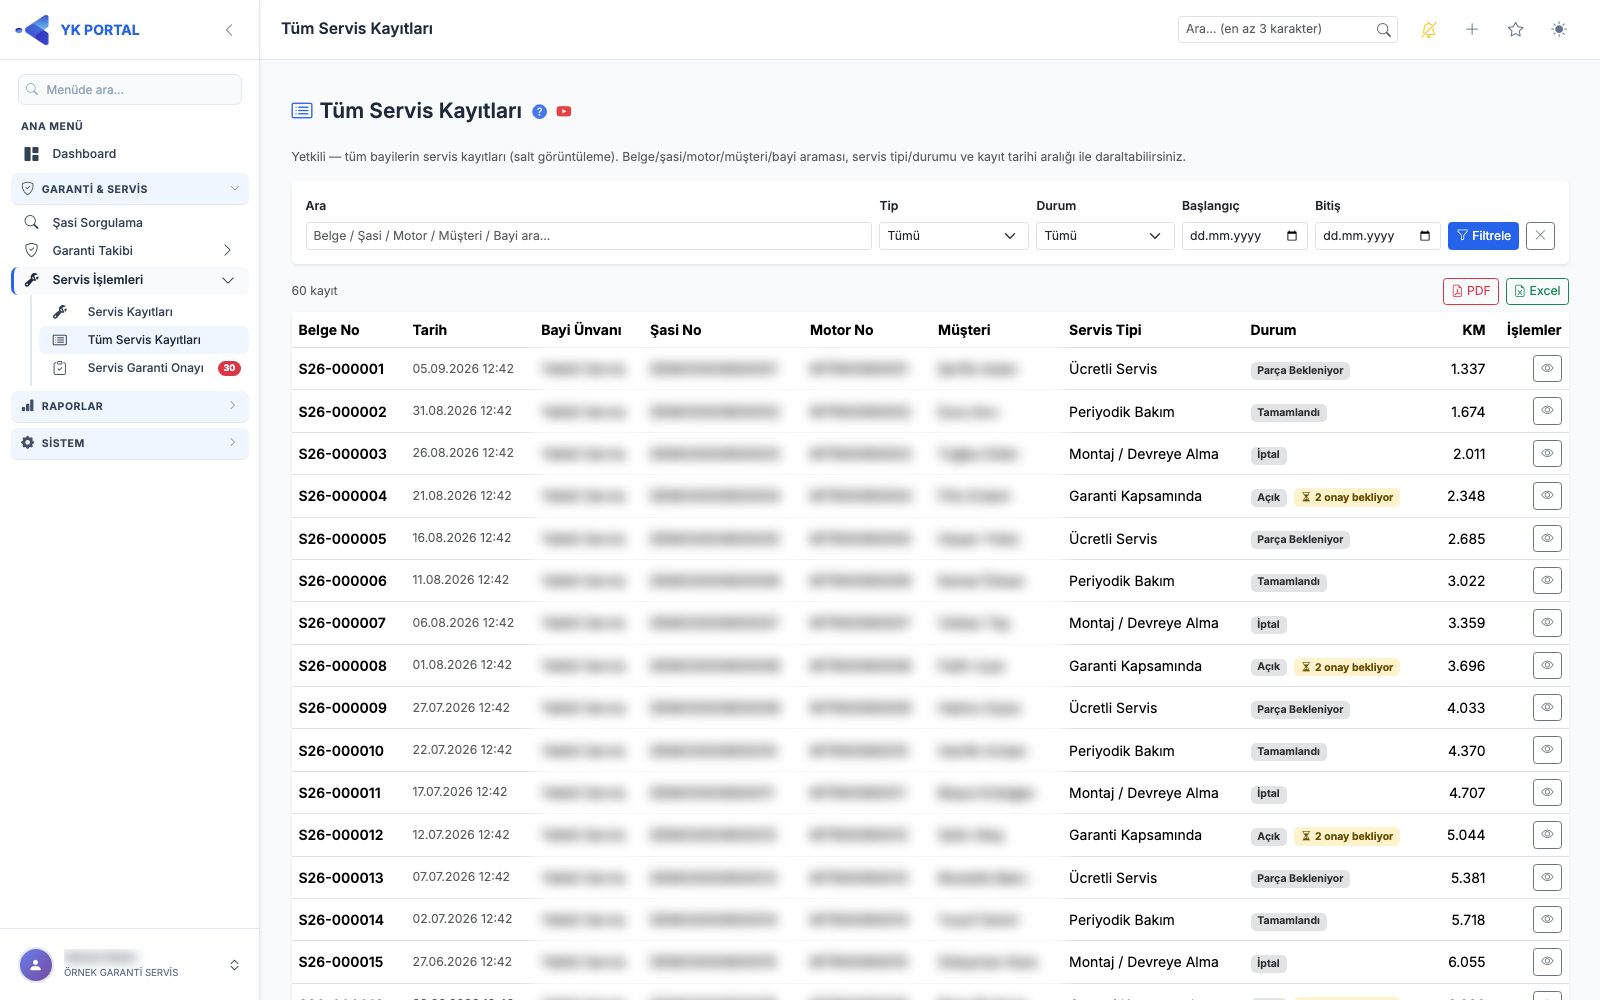Apply filters with the Filtrele button
Image resolution: width=1600 pixels, height=1000 pixels.
[1483, 236]
